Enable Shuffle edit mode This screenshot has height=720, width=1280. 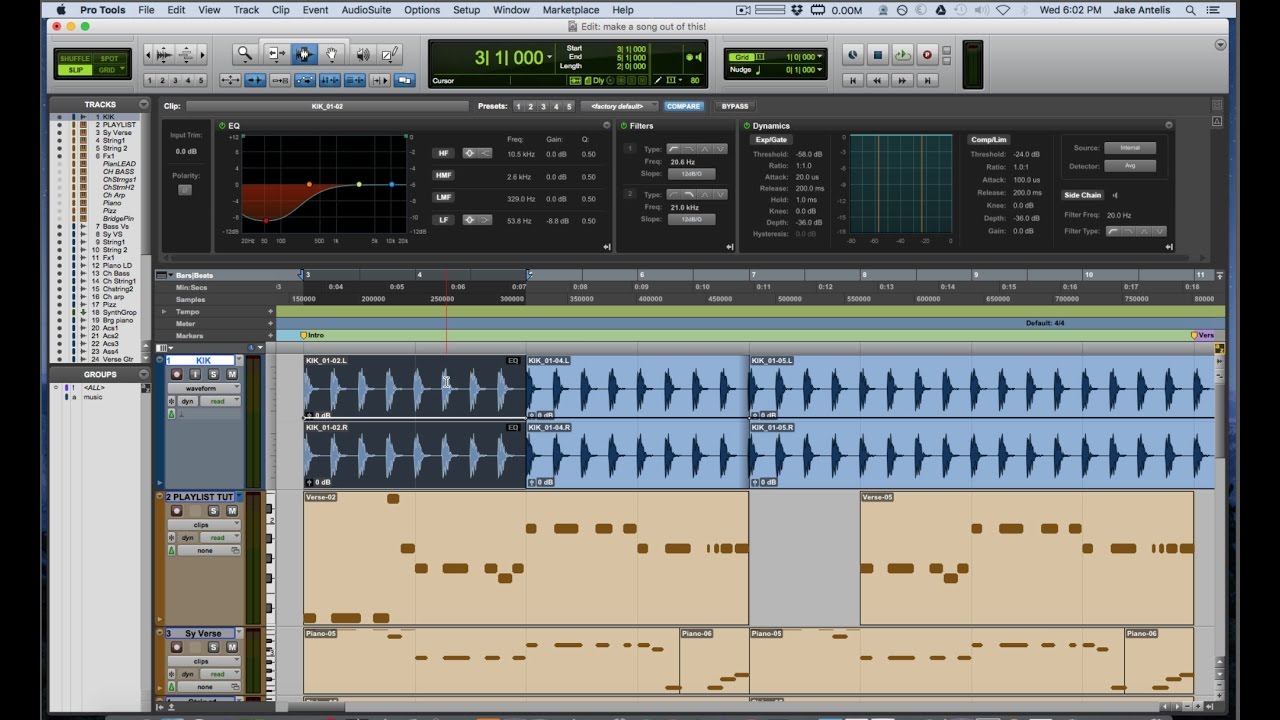coord(76,59)
